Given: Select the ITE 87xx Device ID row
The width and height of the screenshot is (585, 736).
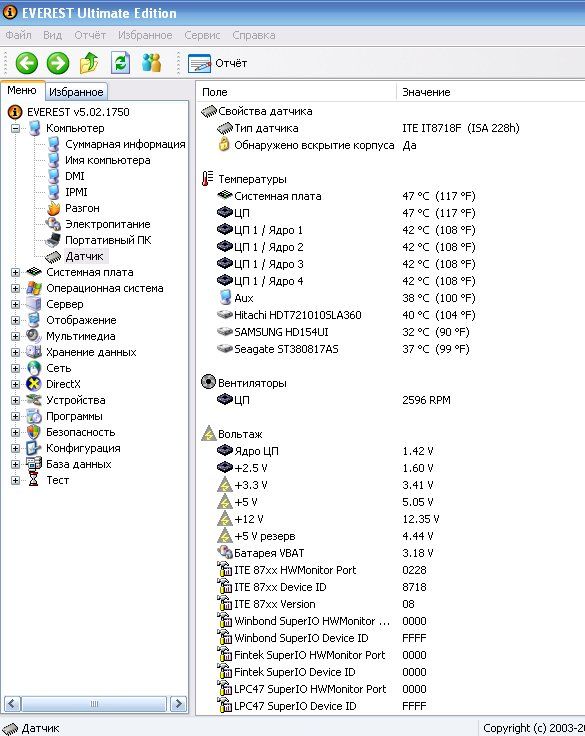Looking at the screenshot, I should pyautogui.click(x=391, y=587).
